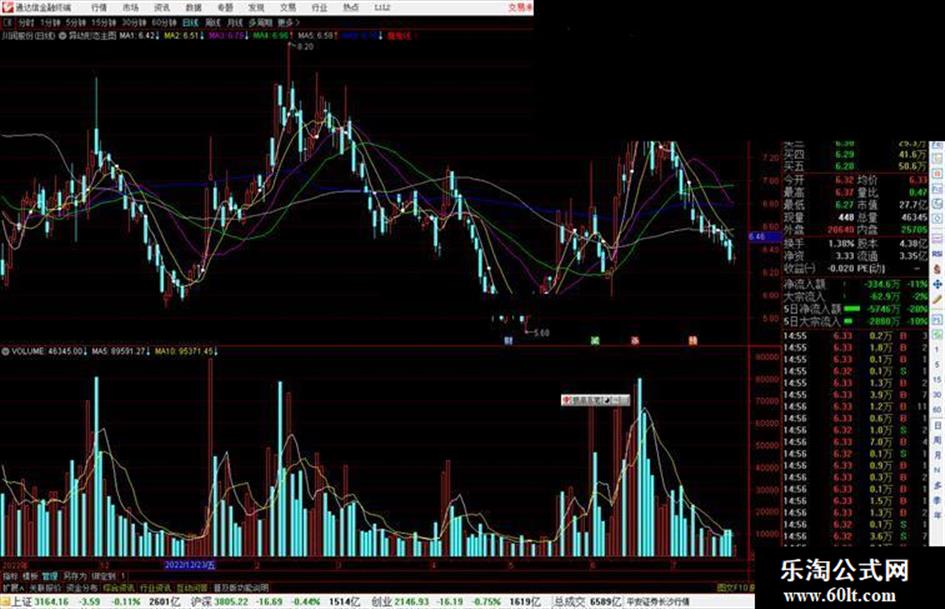This screenshot has height=609, width=945.
Task: Click the blue move-cross icon in right sidebar
Action: coord(937,283)
